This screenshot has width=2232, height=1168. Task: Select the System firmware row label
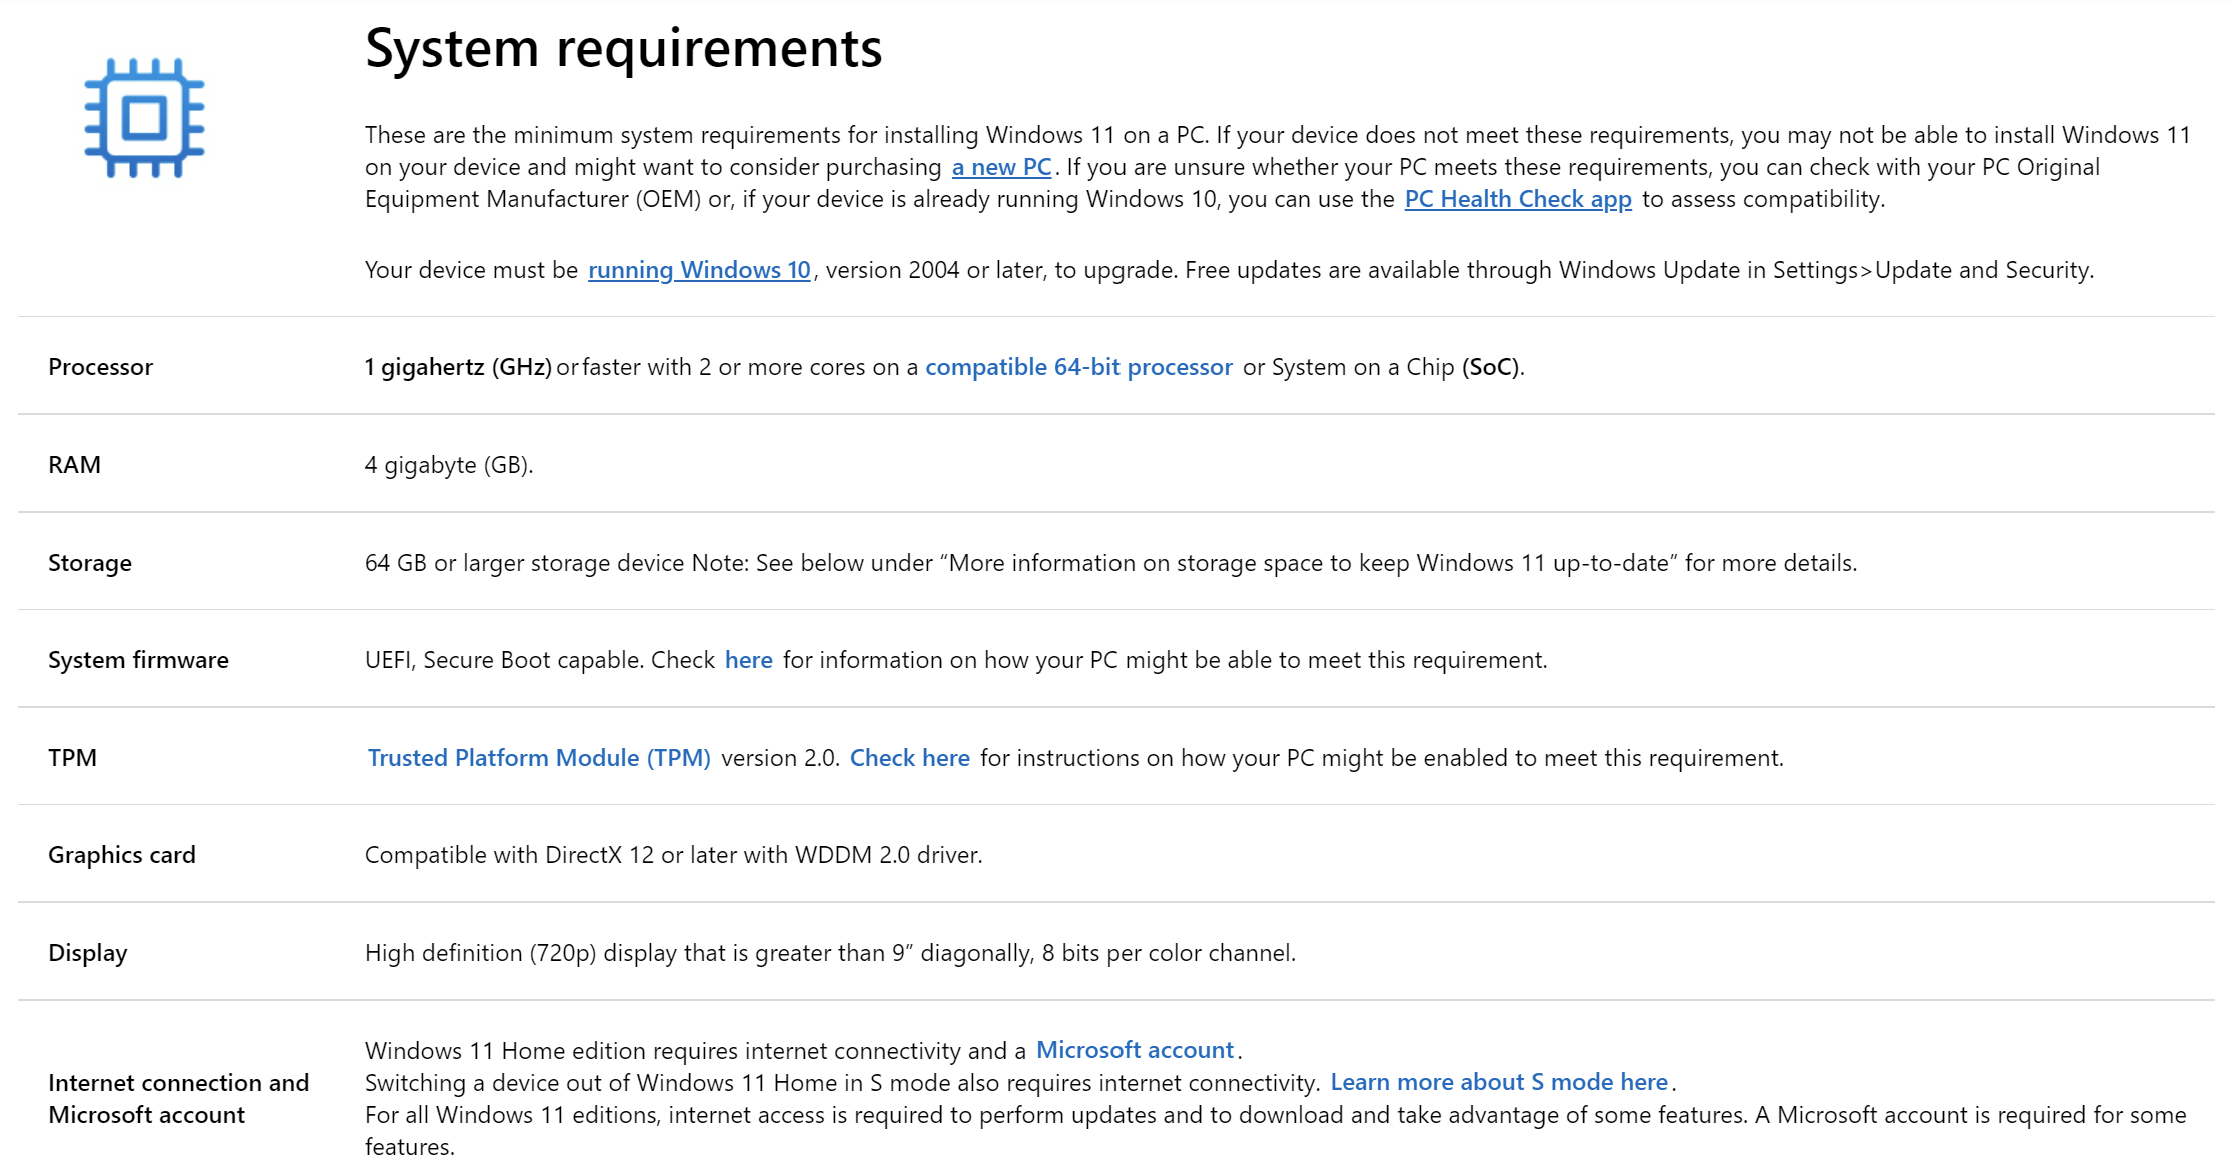(x=139, y=660)
